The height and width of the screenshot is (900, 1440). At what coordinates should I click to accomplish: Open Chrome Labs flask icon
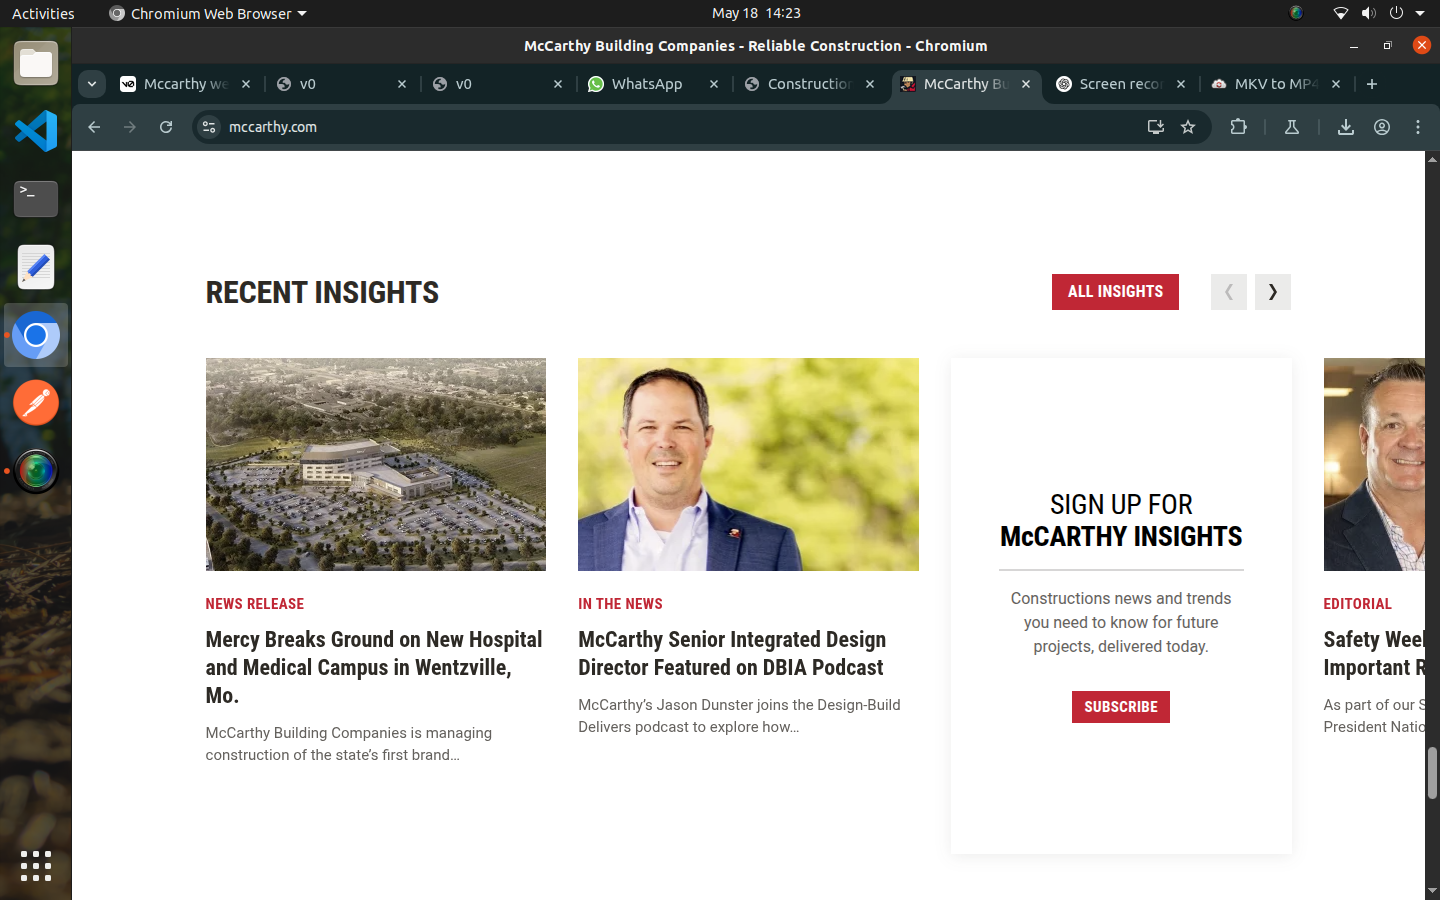tap(1292, 127)
